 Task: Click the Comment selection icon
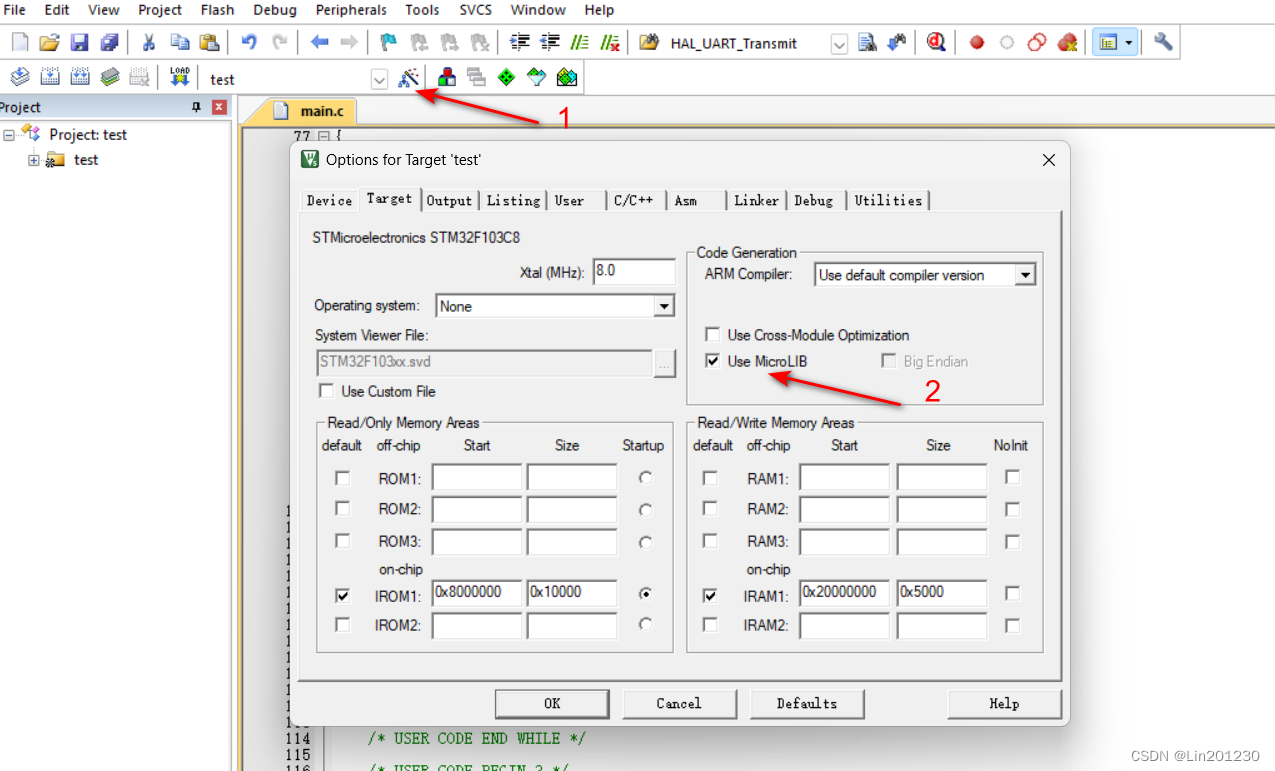click(579, 42)
